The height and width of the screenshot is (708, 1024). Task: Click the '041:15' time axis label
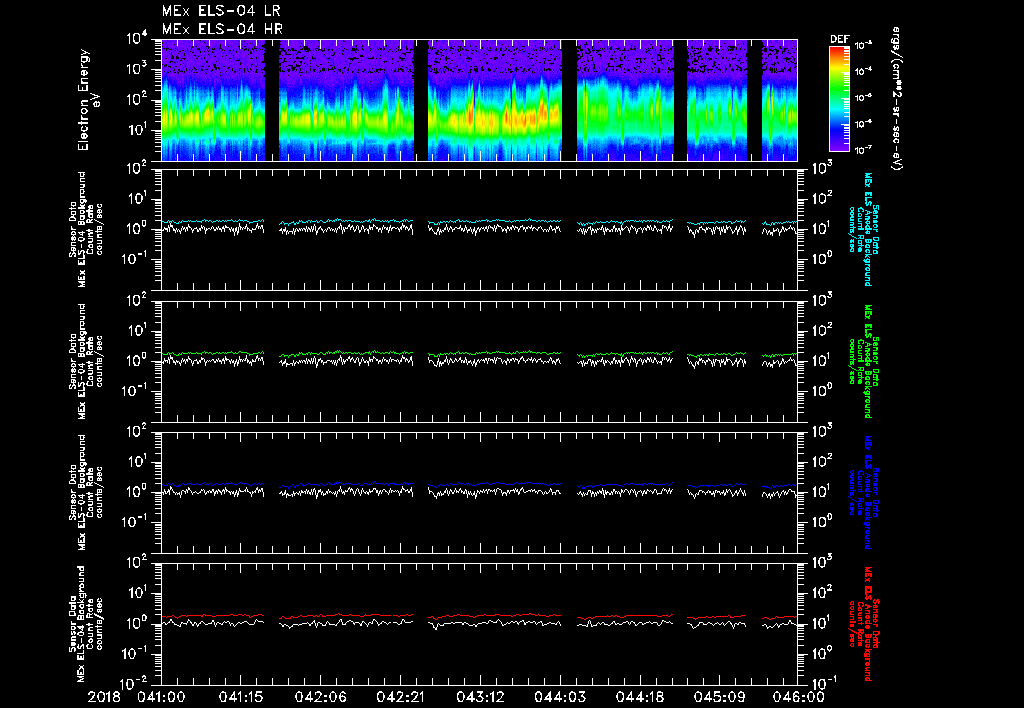240,698
